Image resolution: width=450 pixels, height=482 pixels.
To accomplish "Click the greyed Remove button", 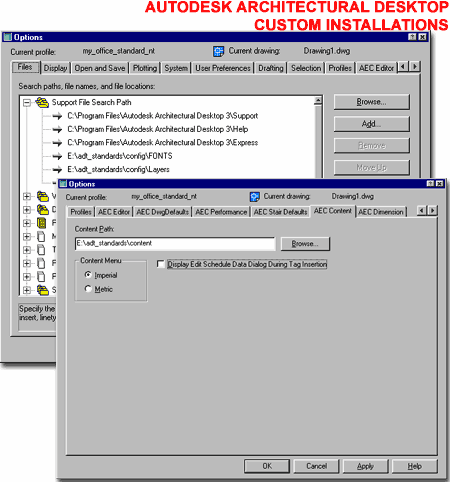I will [371, 146].
